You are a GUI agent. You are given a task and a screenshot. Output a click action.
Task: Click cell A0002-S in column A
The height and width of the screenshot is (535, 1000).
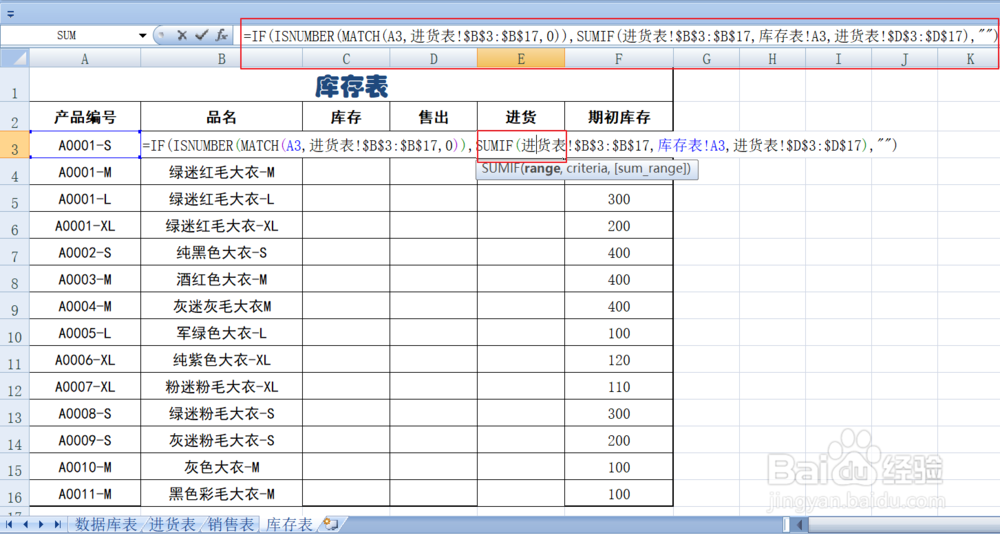tap(85, 253)
